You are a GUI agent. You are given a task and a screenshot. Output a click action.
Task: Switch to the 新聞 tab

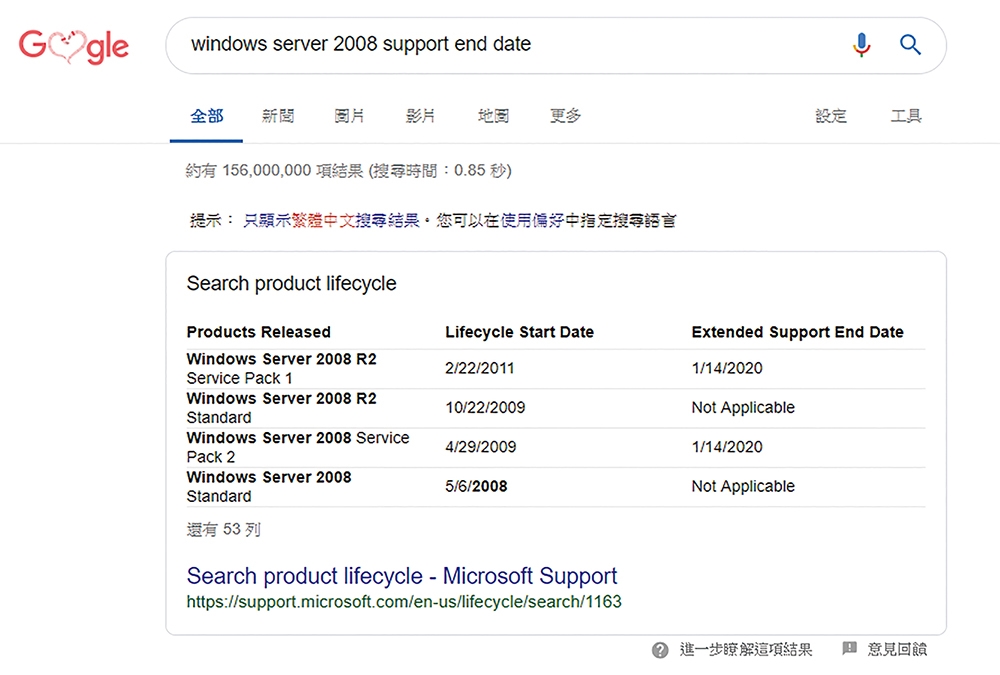point(278,116)
